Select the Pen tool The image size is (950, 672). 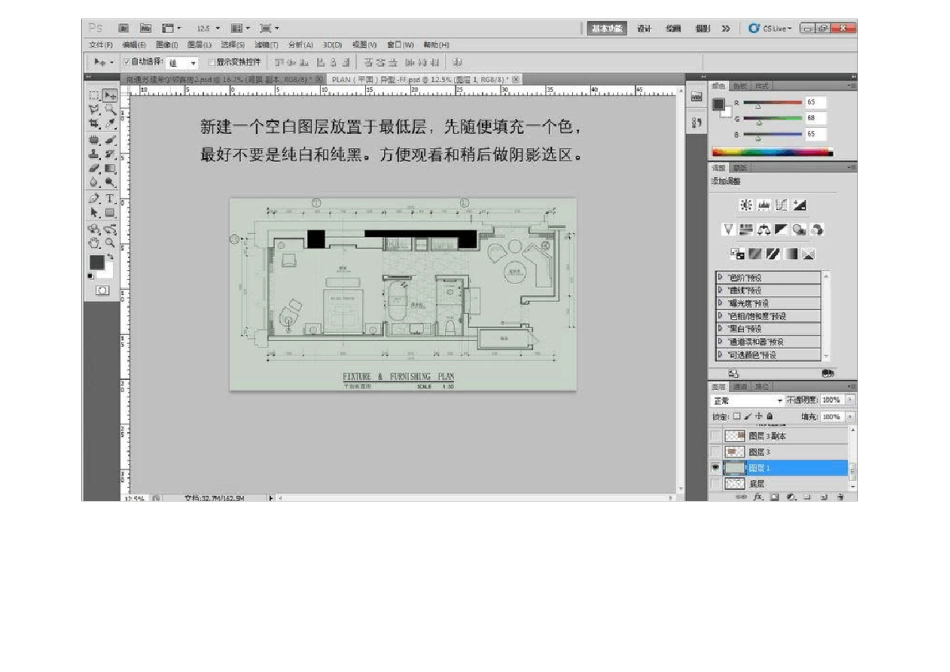(94, 199)
